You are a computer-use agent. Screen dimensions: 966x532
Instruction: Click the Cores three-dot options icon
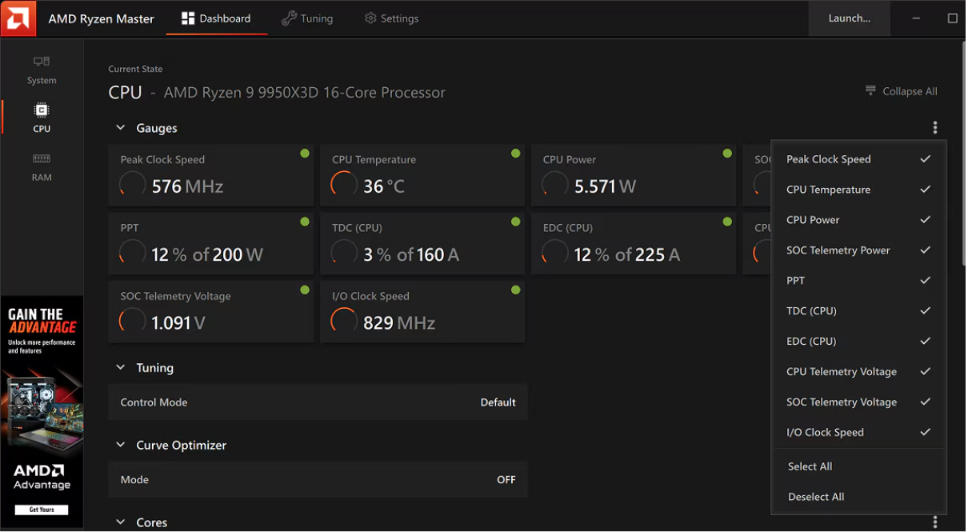[x=935, y=522]
